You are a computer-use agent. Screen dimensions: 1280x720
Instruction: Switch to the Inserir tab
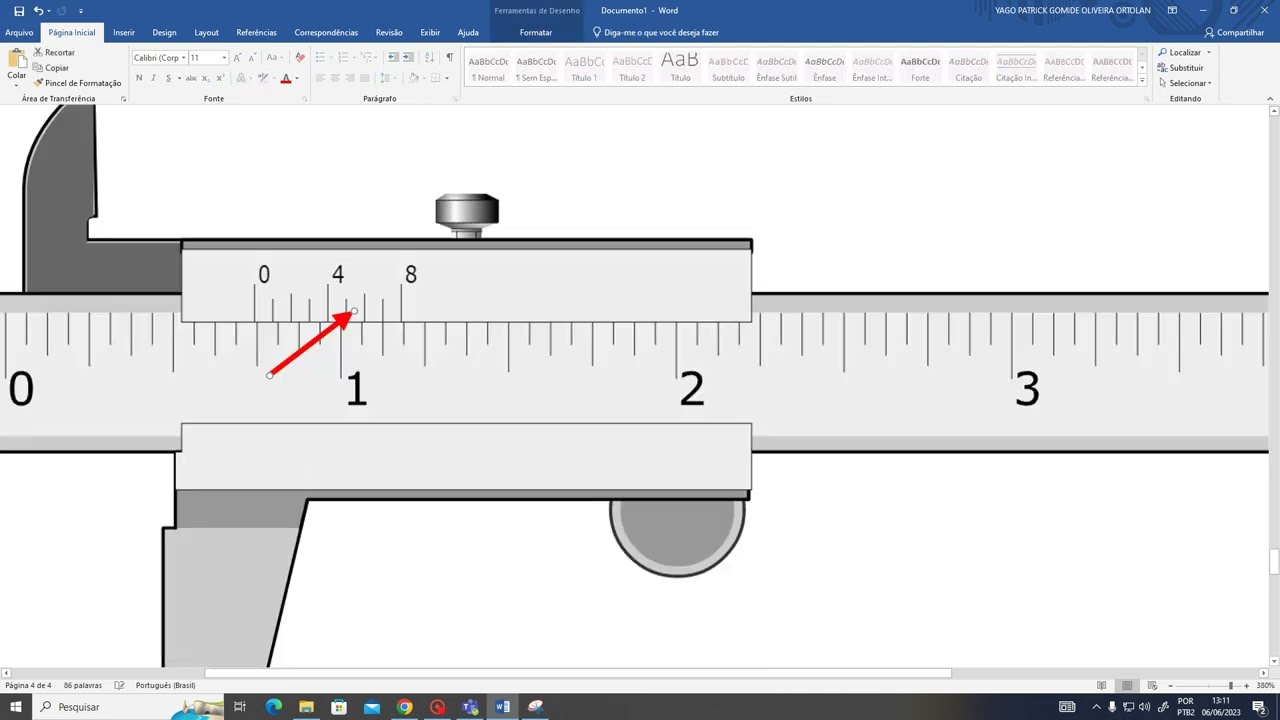pyautogui.click(x=124, y=32)
